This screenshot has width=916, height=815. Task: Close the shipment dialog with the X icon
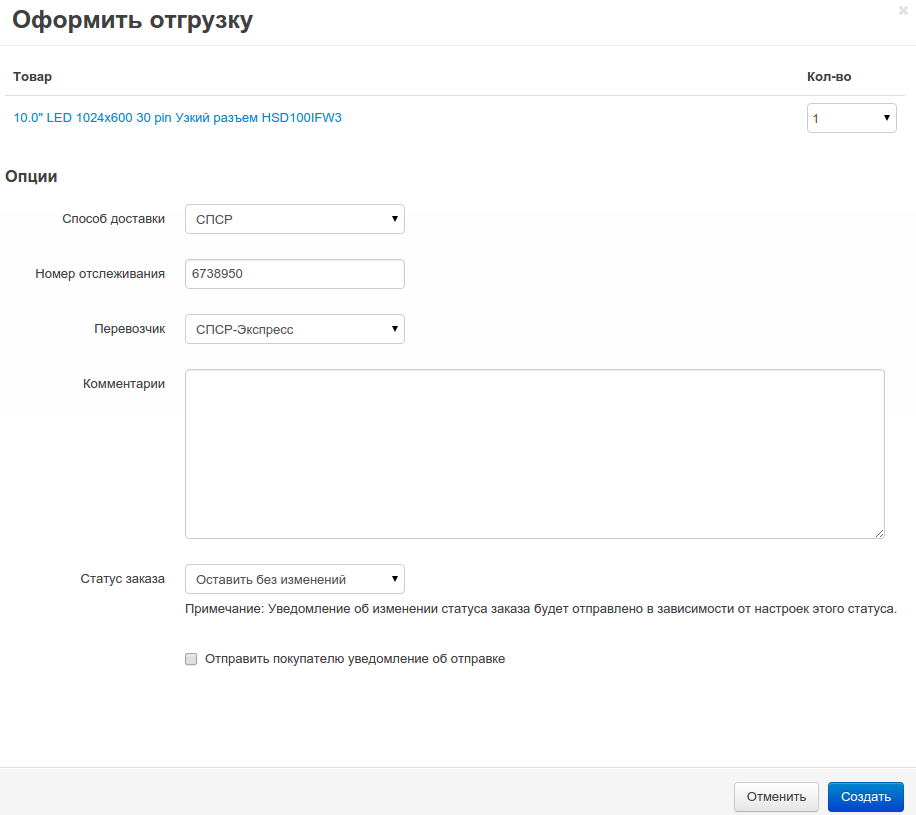(903, 9)
